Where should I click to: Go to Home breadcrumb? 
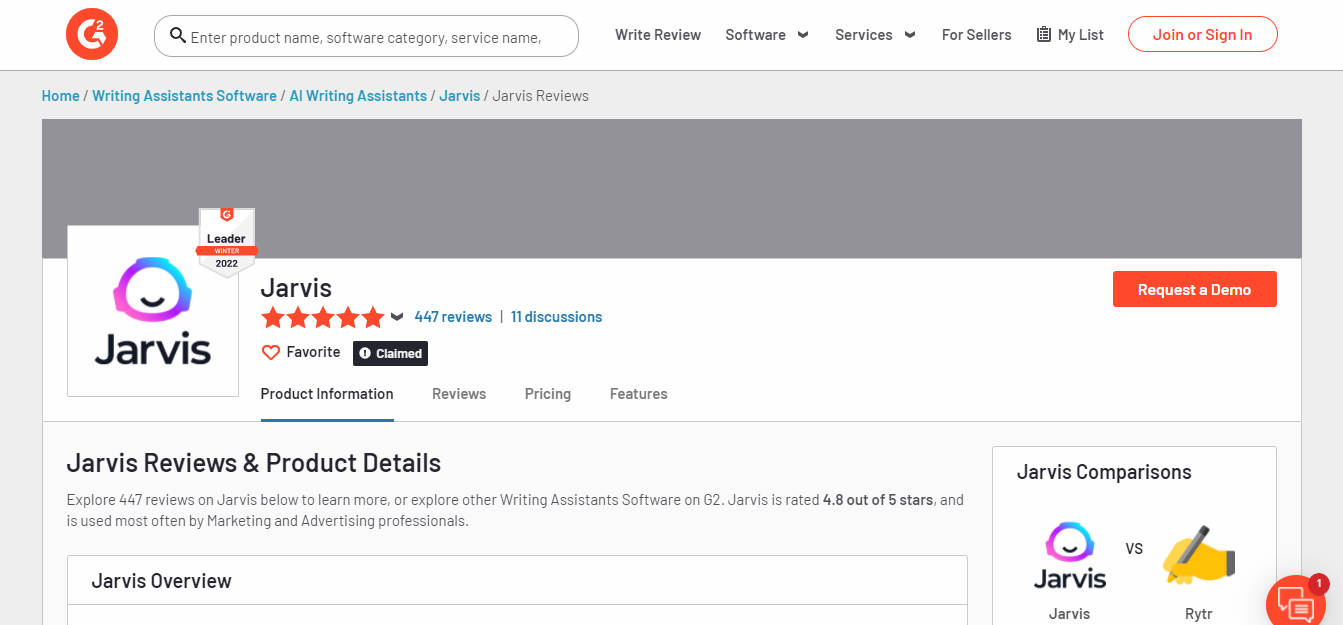click(x=60, y=96)
